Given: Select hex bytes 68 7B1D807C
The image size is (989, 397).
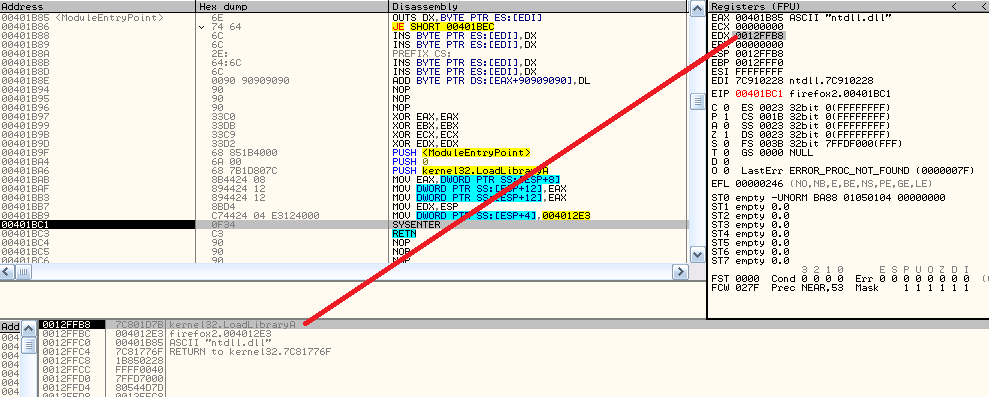Looking at the screenshot, I should tap(243, 170).
